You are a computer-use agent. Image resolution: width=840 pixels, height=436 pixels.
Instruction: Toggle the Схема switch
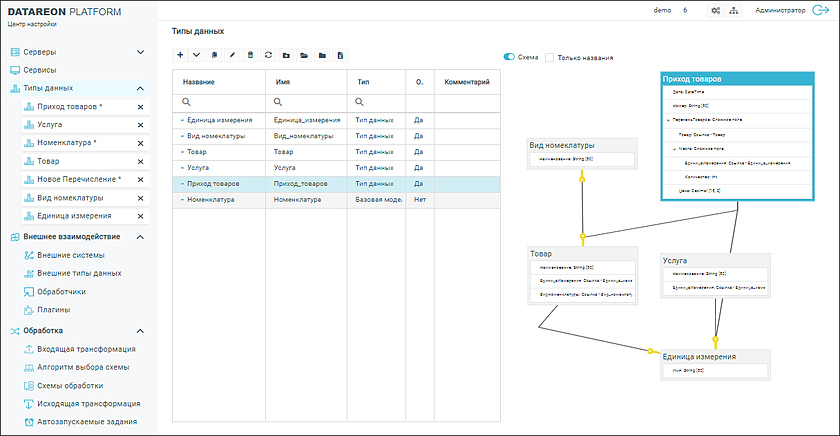click(509, 58)
